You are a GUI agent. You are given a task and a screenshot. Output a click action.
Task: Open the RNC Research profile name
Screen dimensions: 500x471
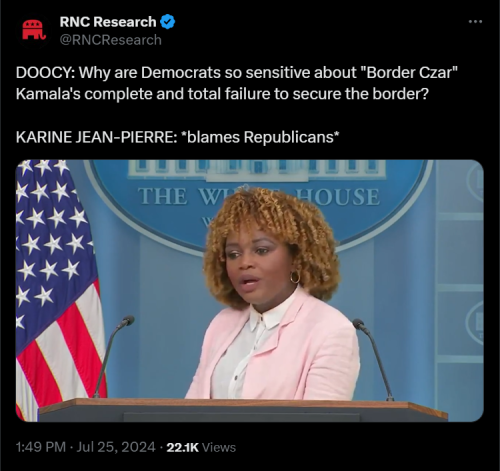click(108, 22)
